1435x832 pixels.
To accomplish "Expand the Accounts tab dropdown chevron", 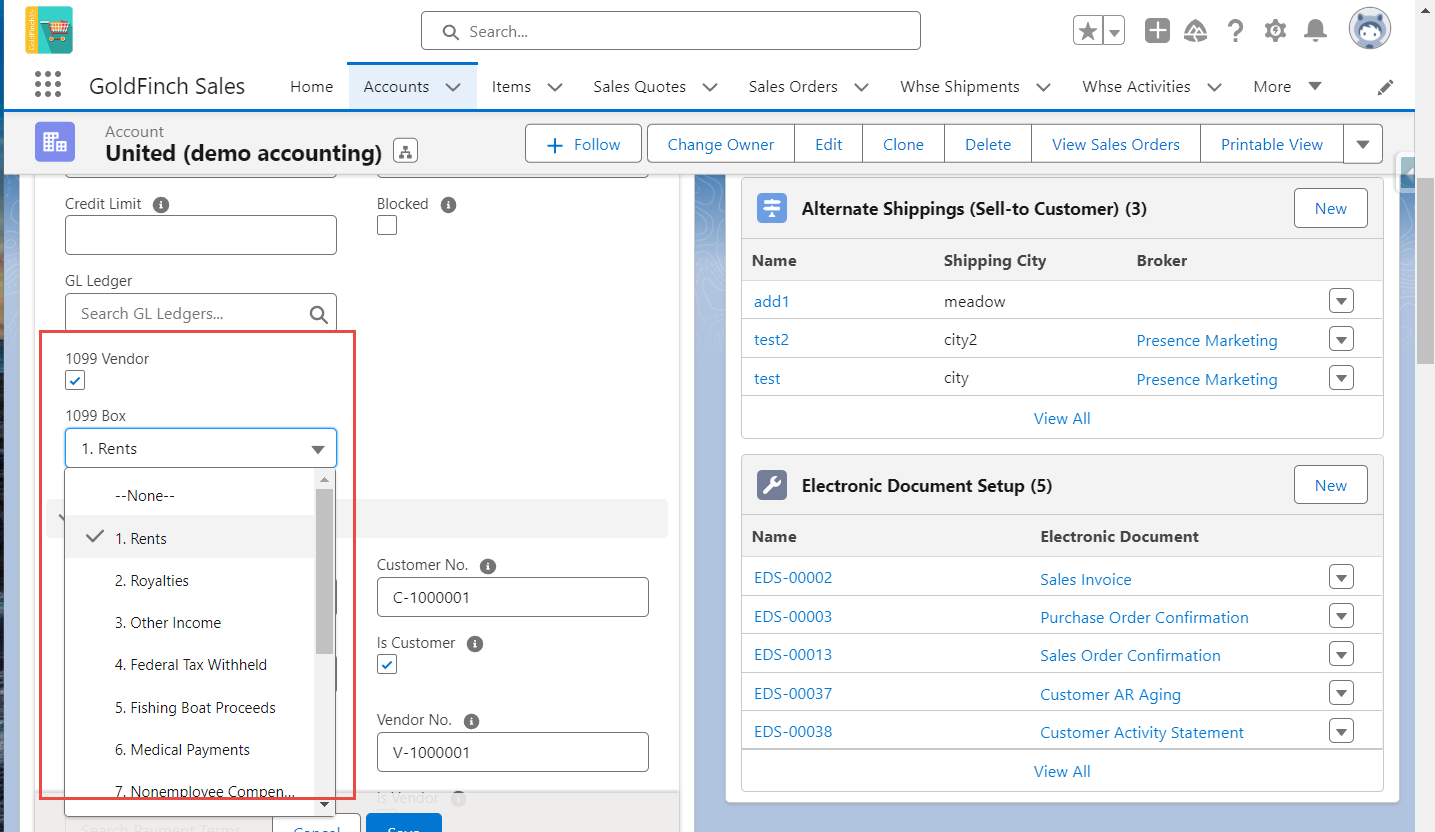I will point(453,87).
